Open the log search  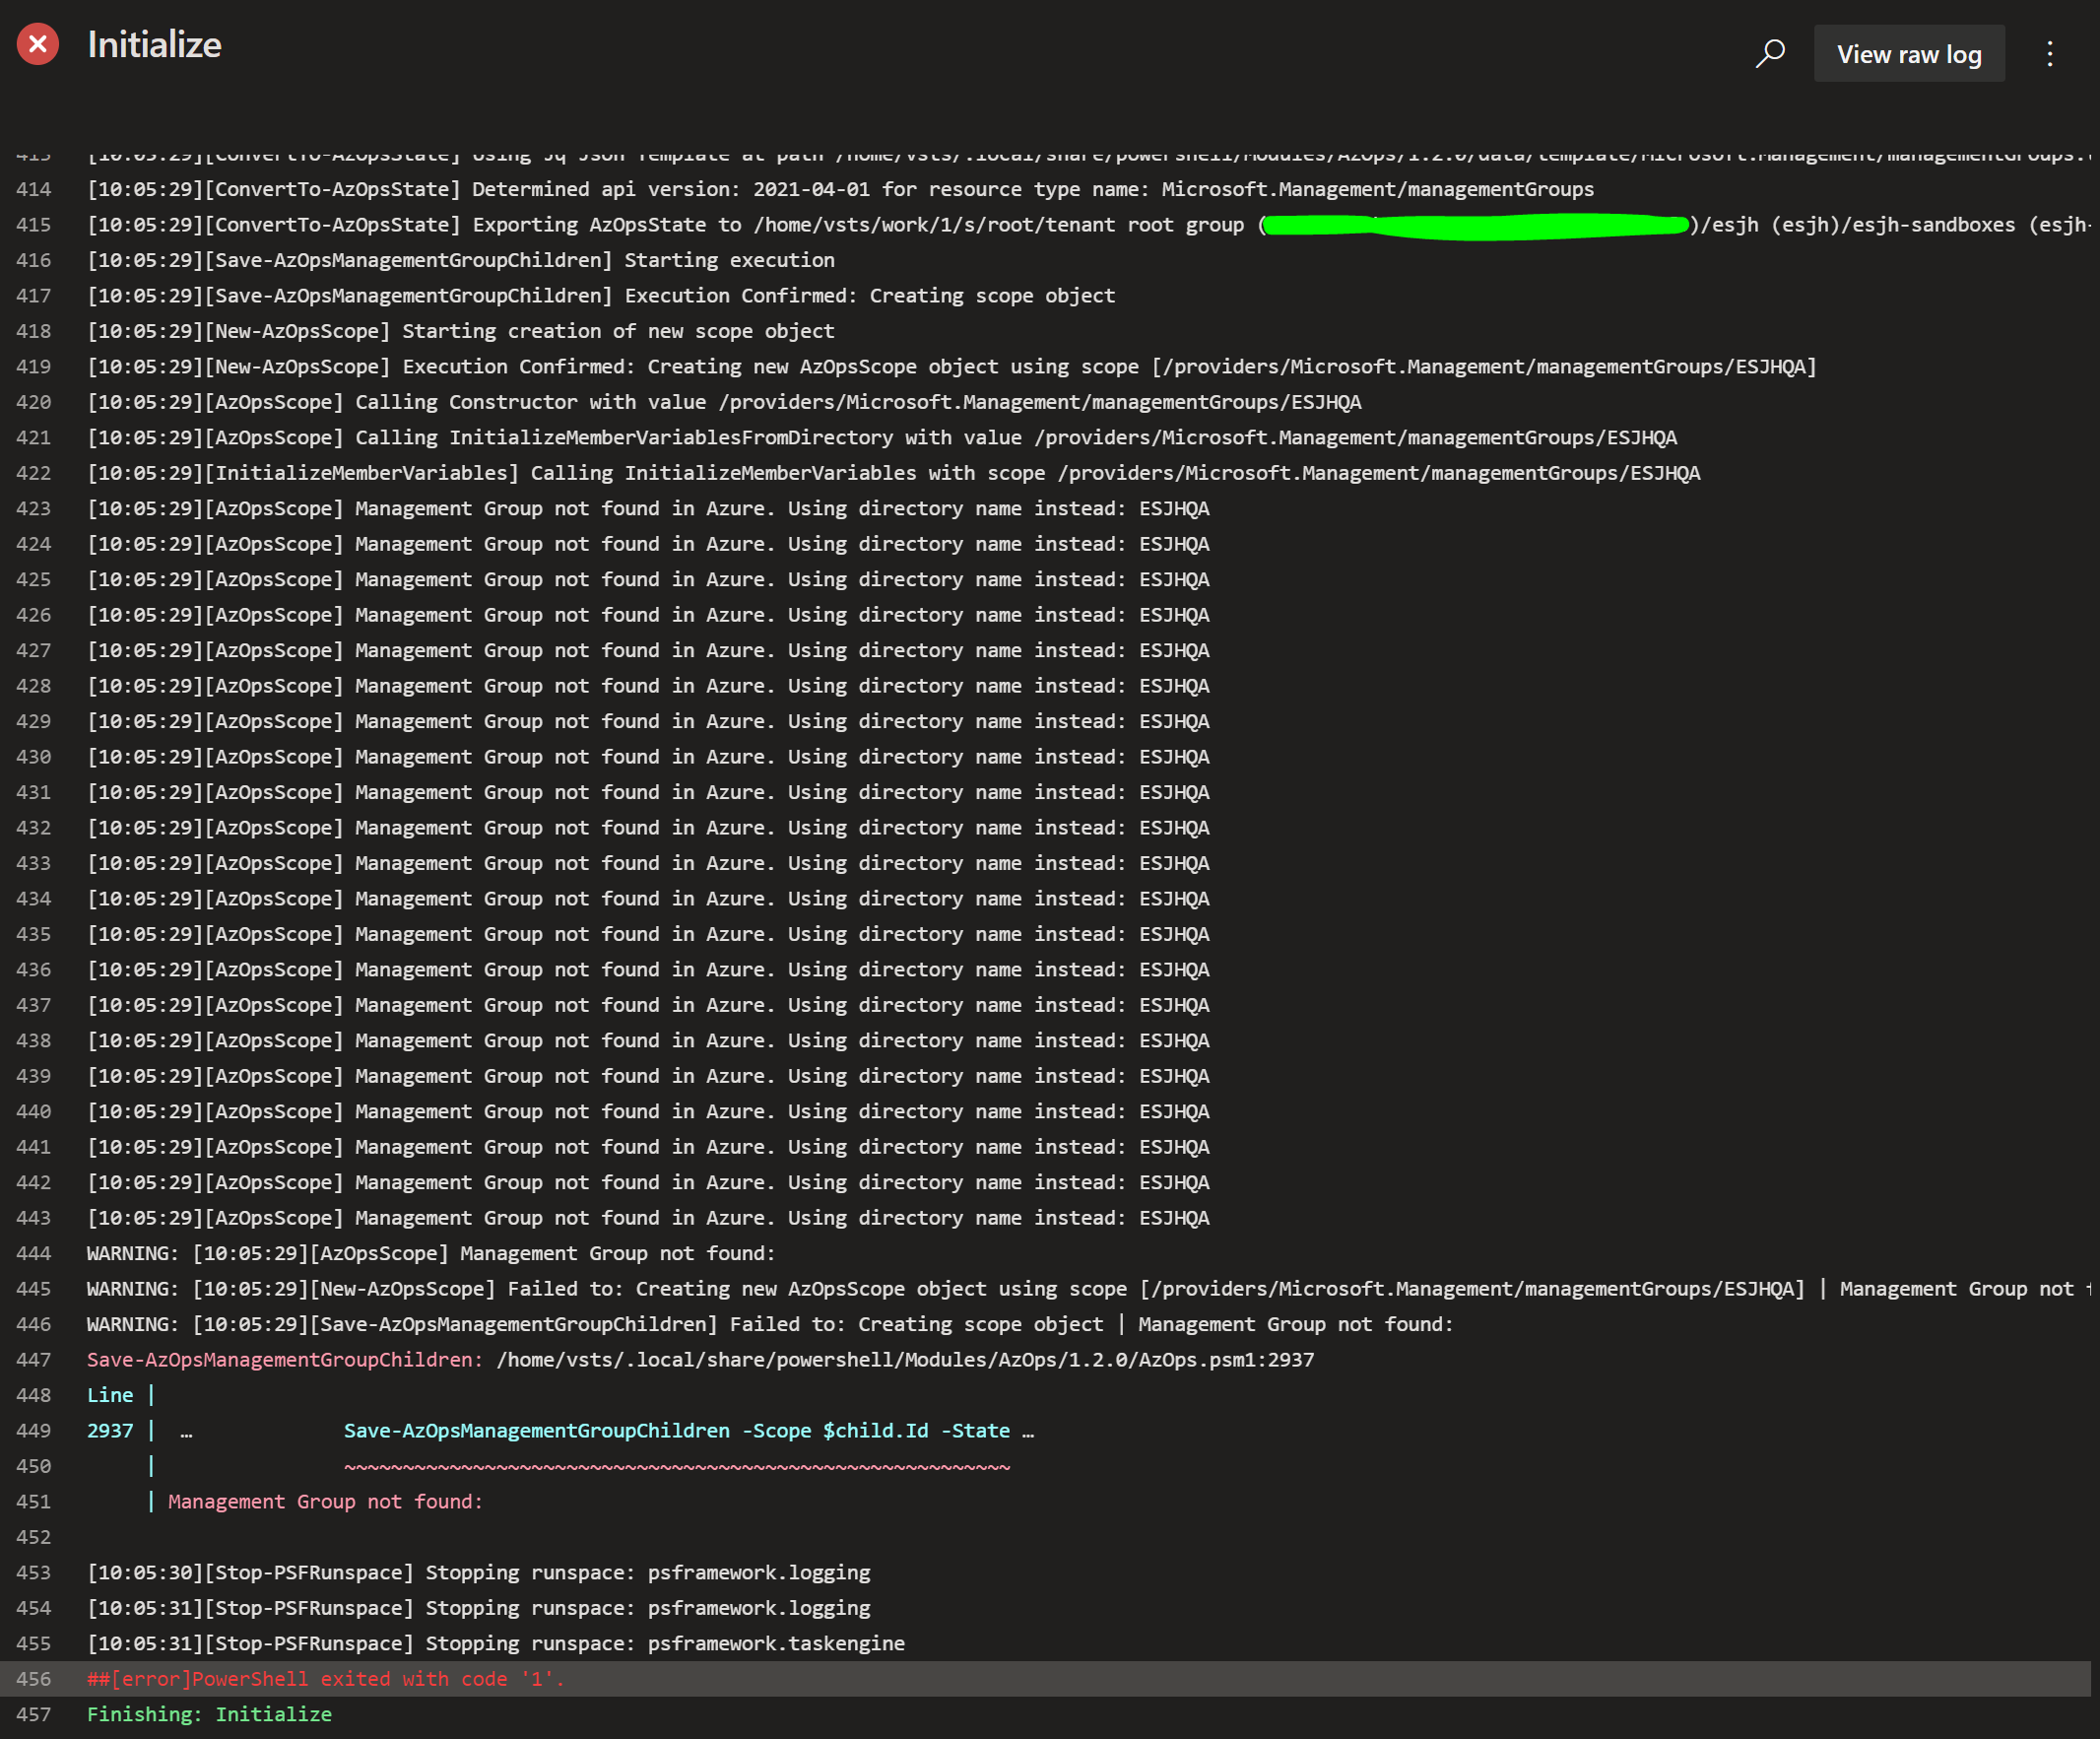pyautogui.click(x=1770, y=53)
